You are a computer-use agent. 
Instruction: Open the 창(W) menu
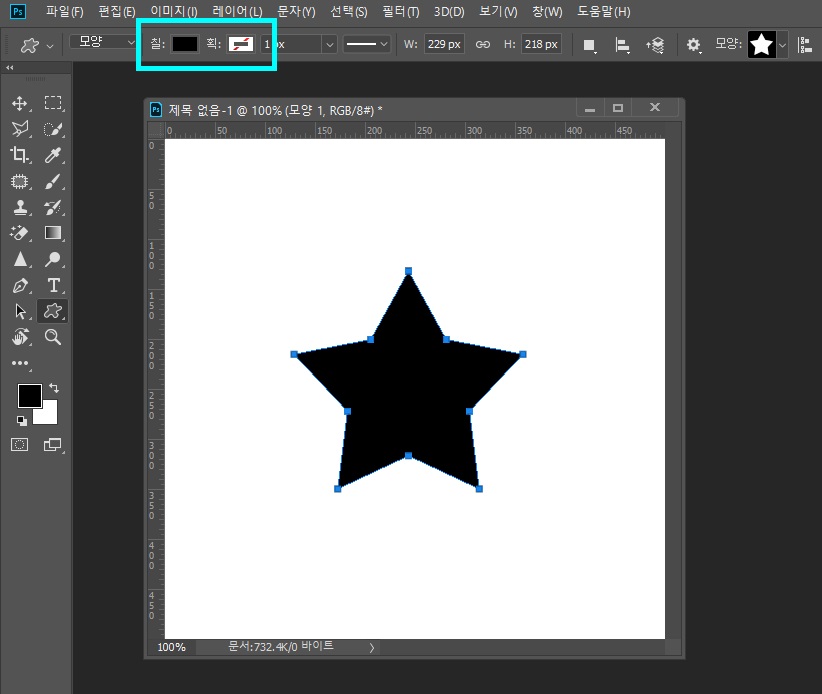[x=547, y=12]
